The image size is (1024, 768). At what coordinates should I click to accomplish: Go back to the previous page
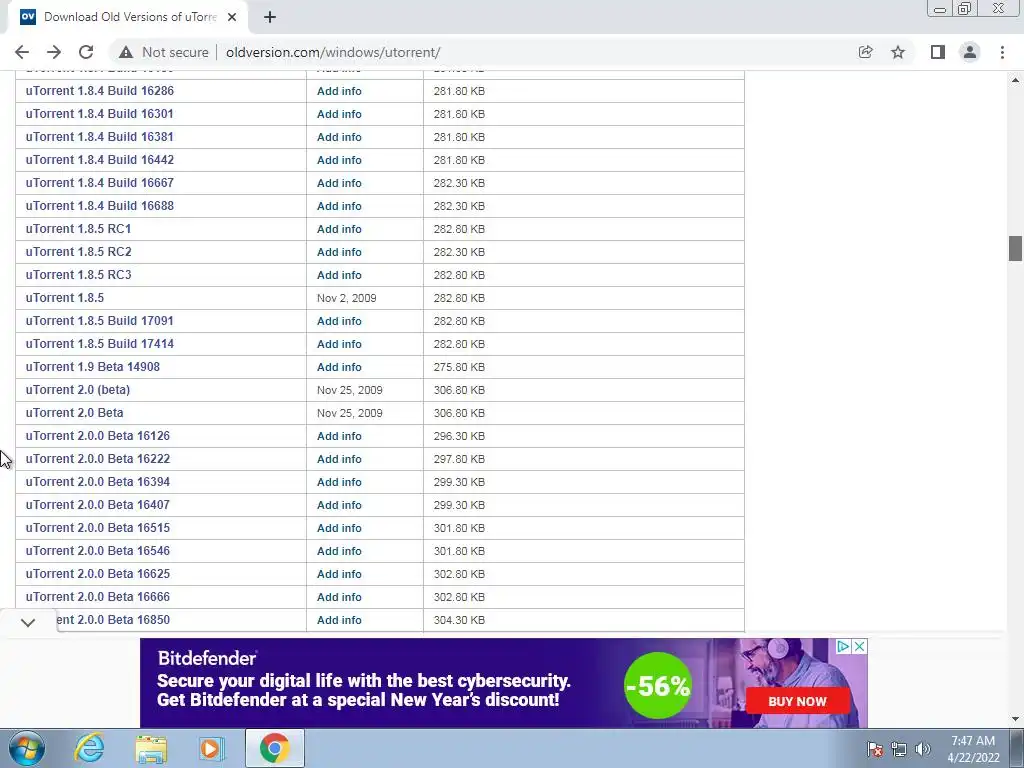[x=22, y=52]
